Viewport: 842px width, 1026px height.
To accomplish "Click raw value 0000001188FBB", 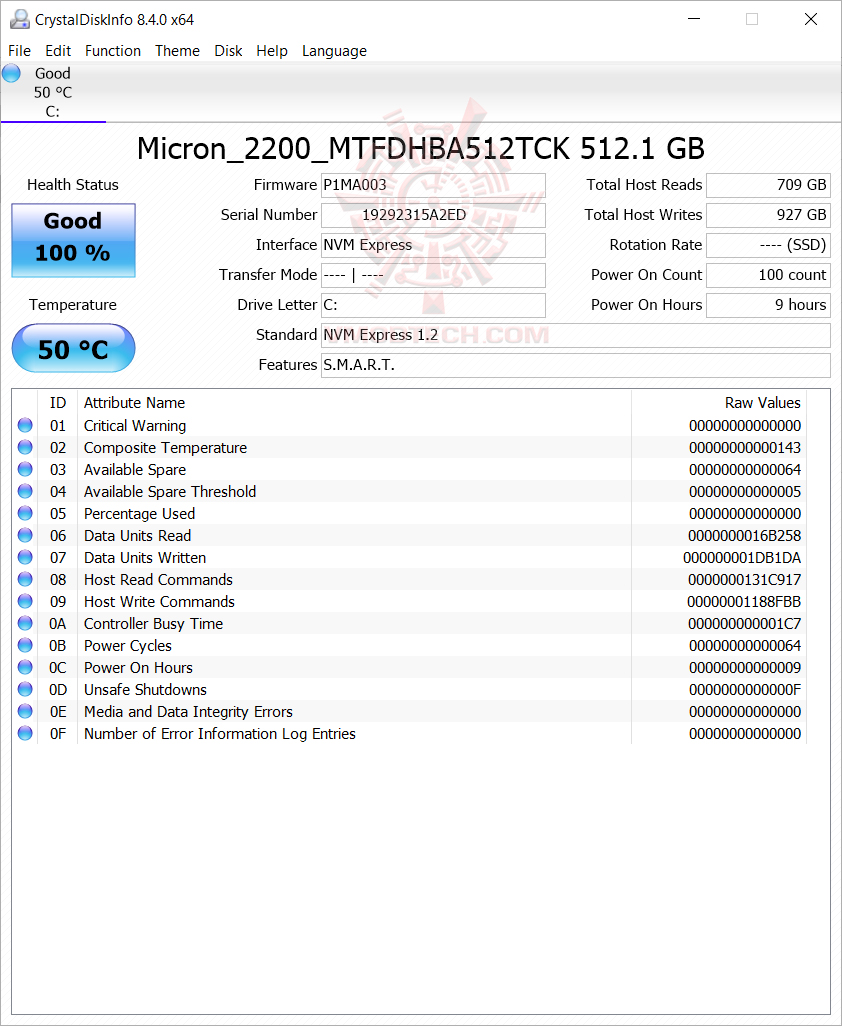I will 744,601.
